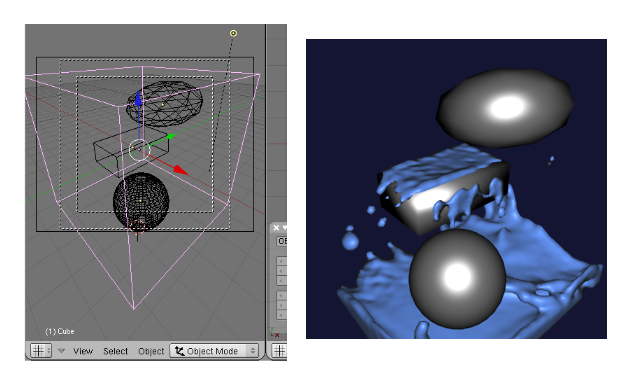Open window type icon of the right-hand window
625x380 pixels.
279,351
